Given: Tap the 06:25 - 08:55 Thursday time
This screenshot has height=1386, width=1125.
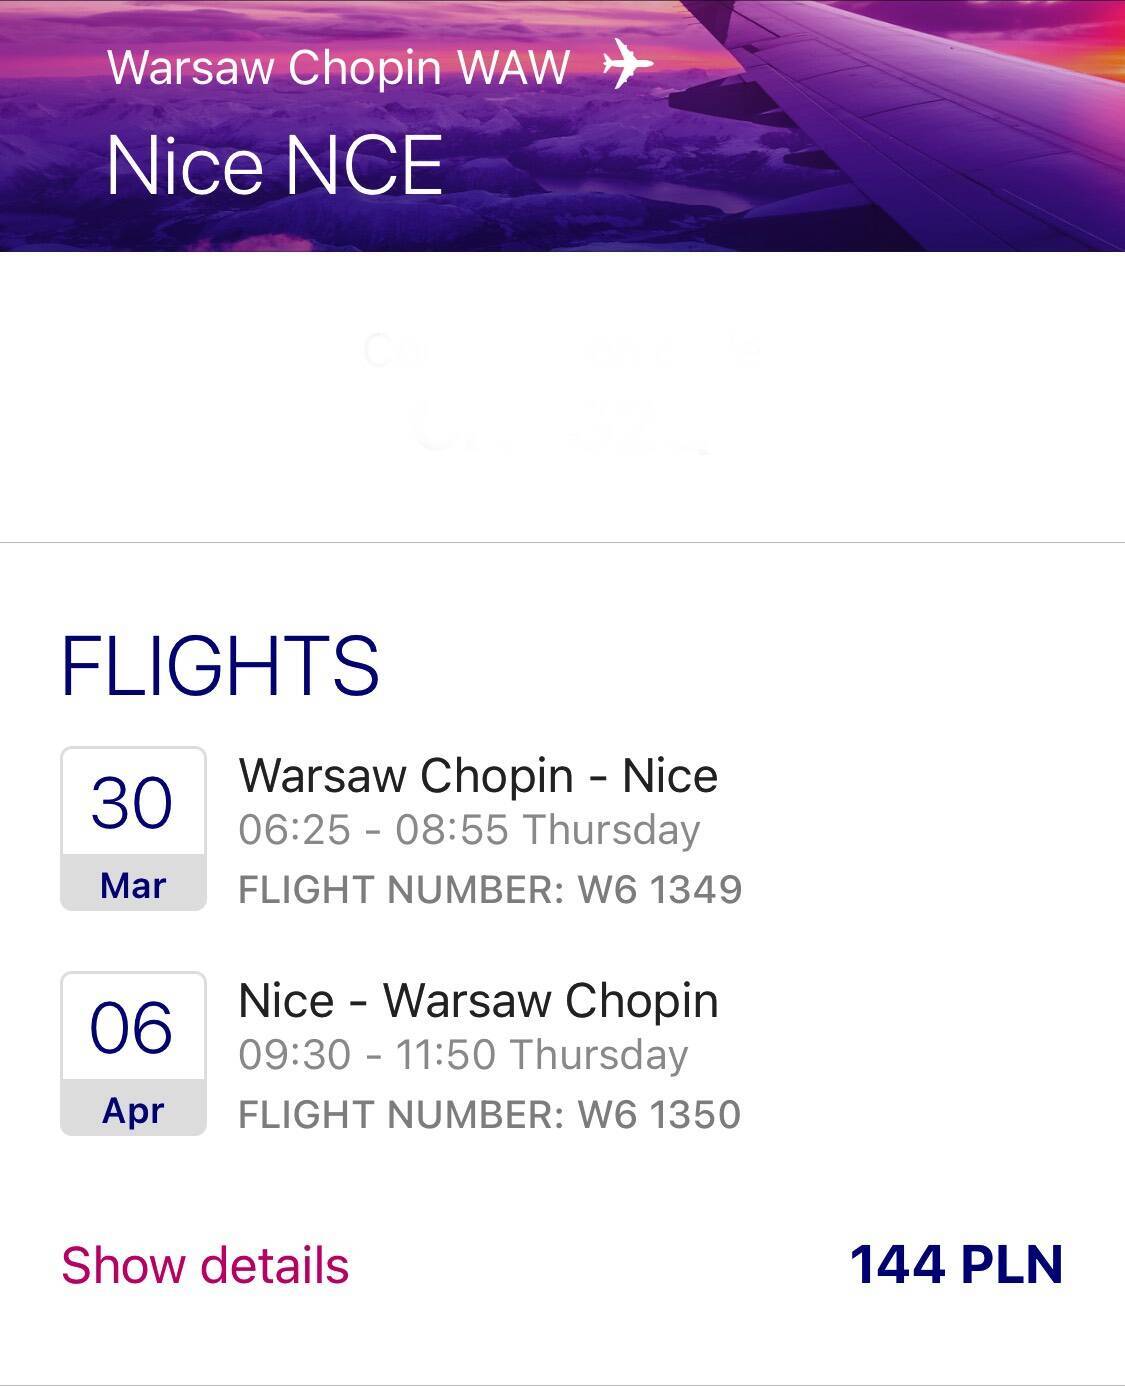Looking at the screenshot, I should pyautogui.click(x=469, y=830).
